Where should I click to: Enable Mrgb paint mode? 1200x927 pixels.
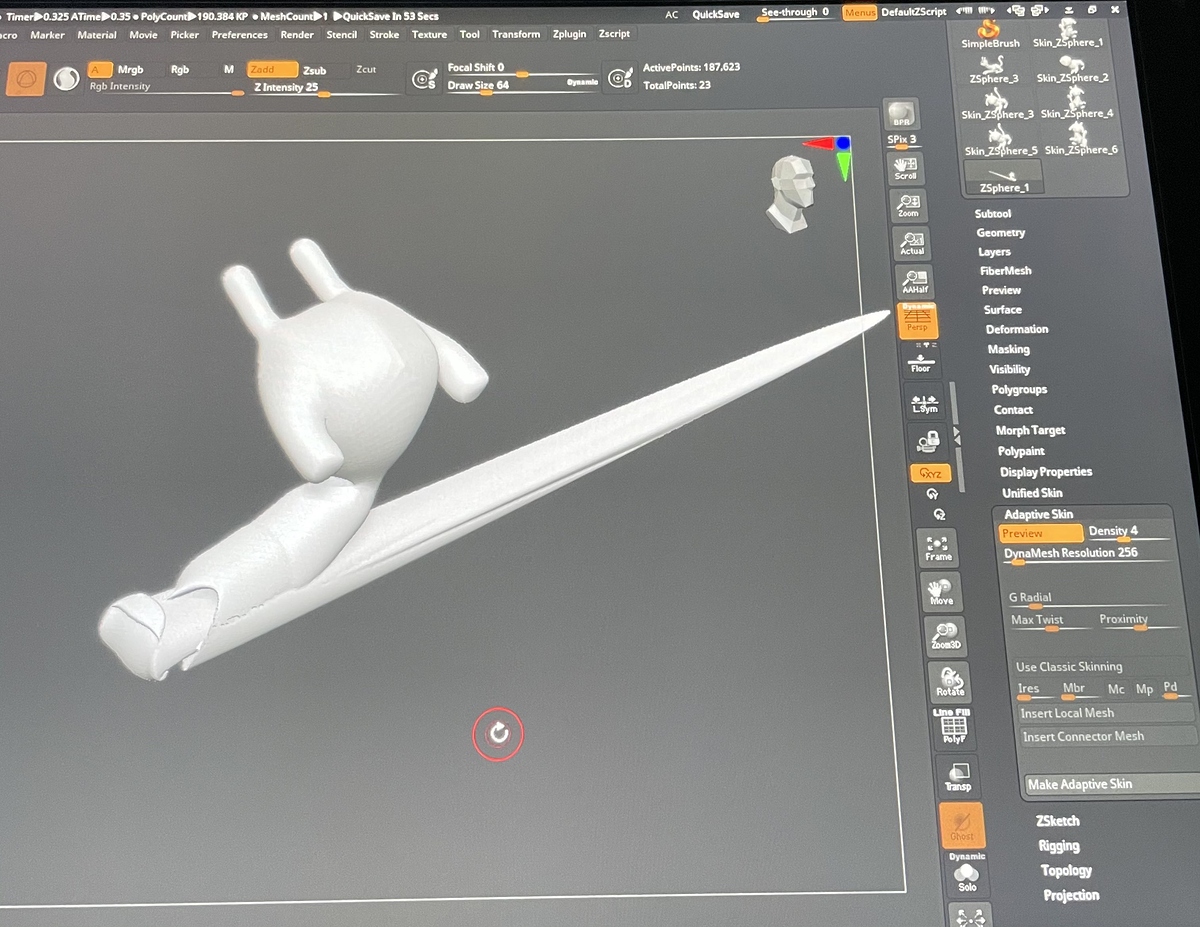tap(130, 70)
